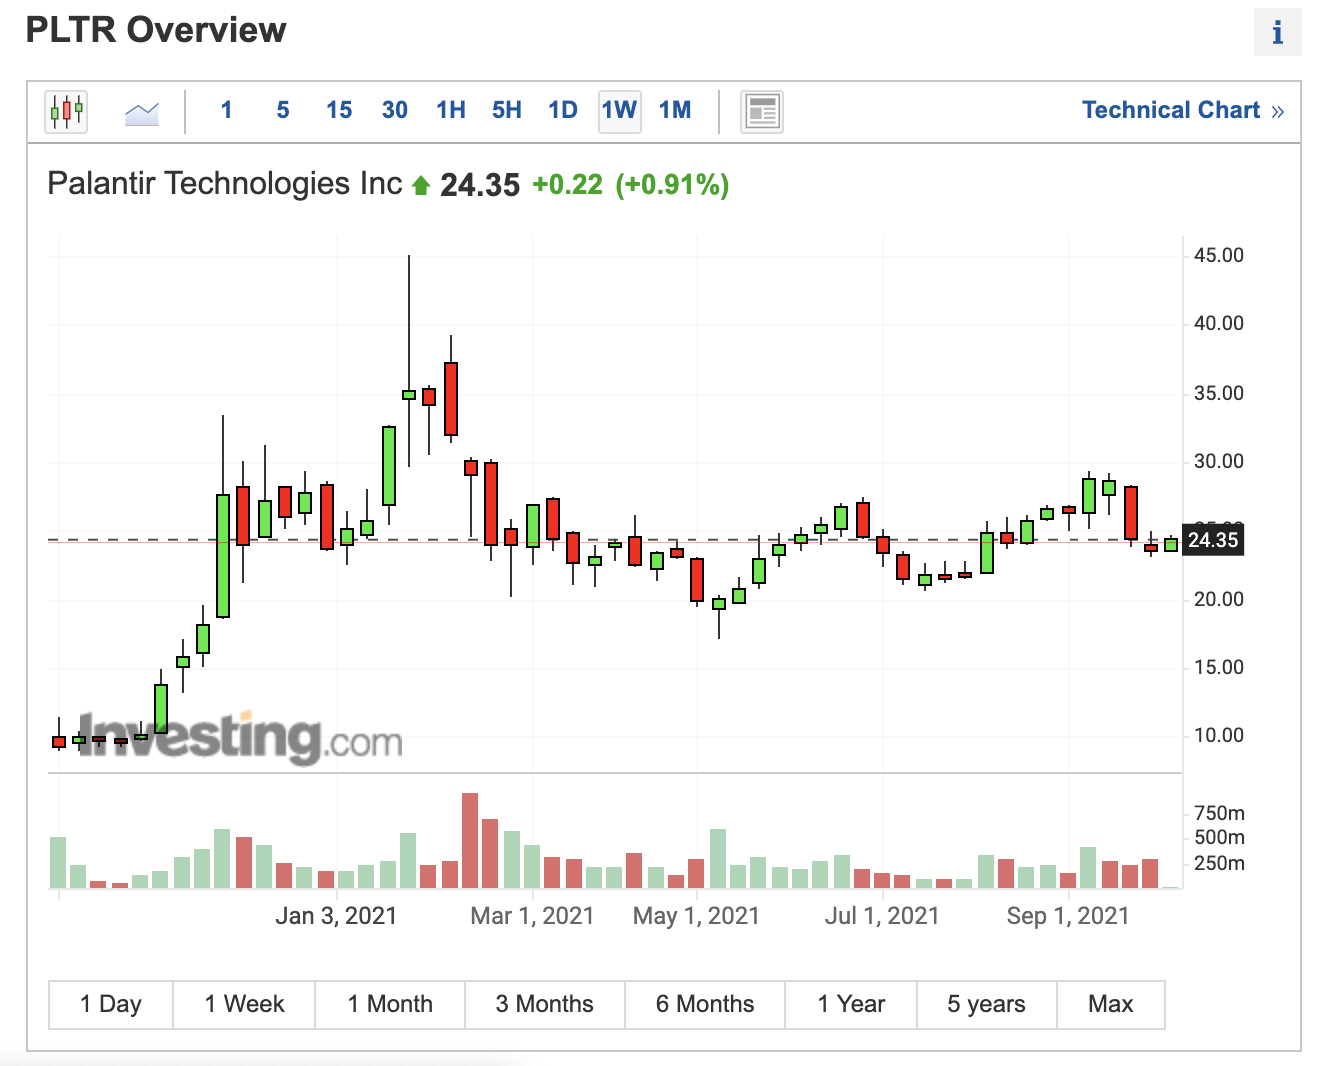The width and height of the screenshot is (1324, 1066).
Task: Click the 250m volume axis label
Action: tap(1219, 863)
